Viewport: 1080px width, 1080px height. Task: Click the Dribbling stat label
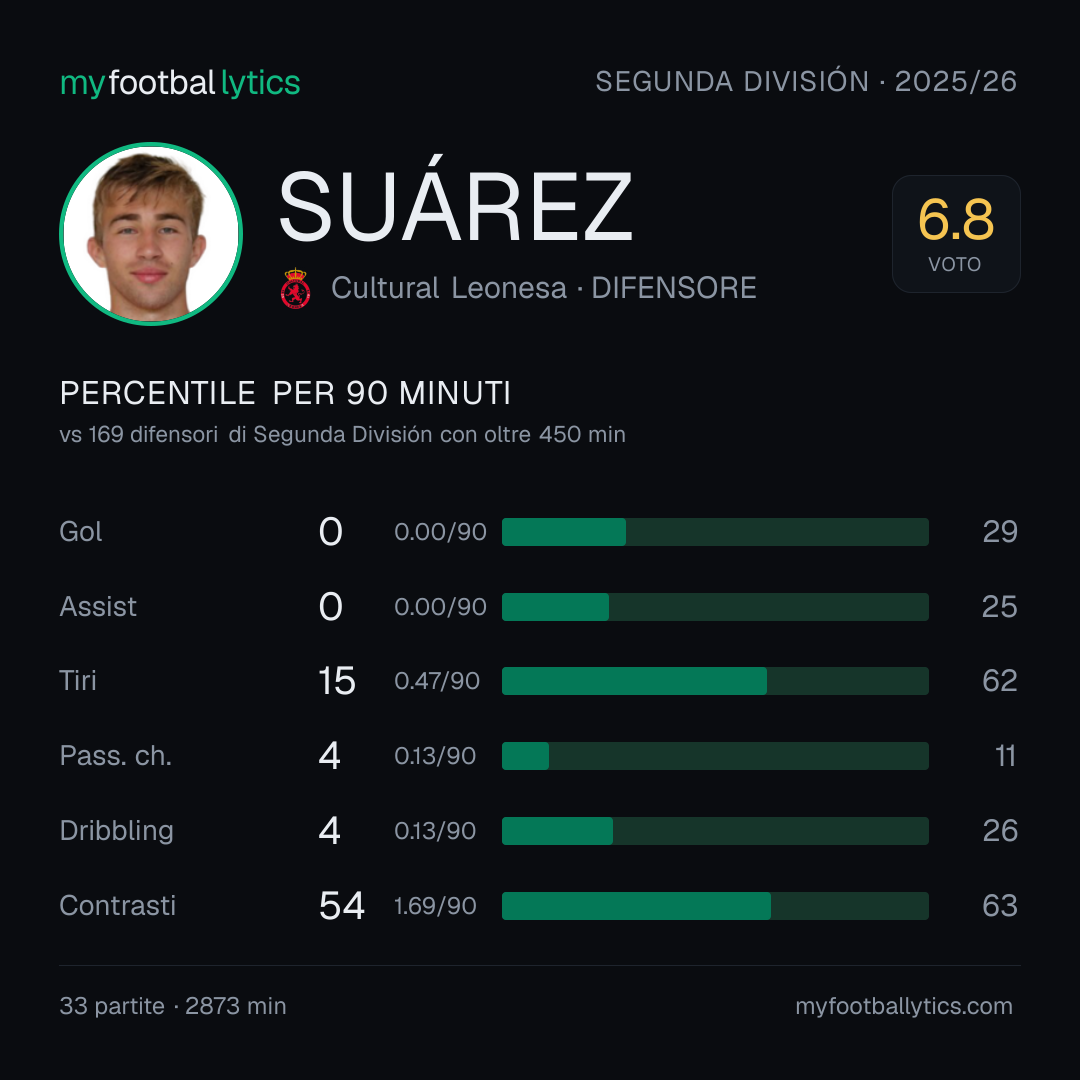pyautogui.click(x=116, y=831)
